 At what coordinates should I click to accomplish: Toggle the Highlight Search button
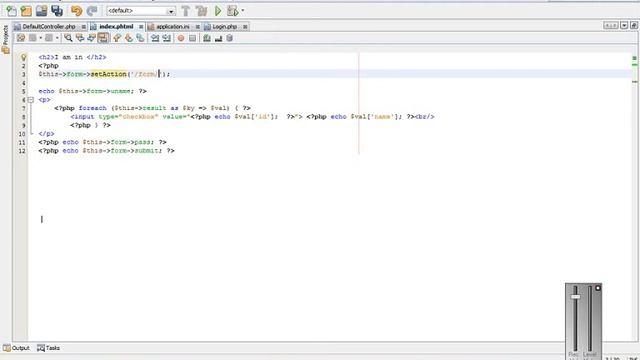click(103, 38)
